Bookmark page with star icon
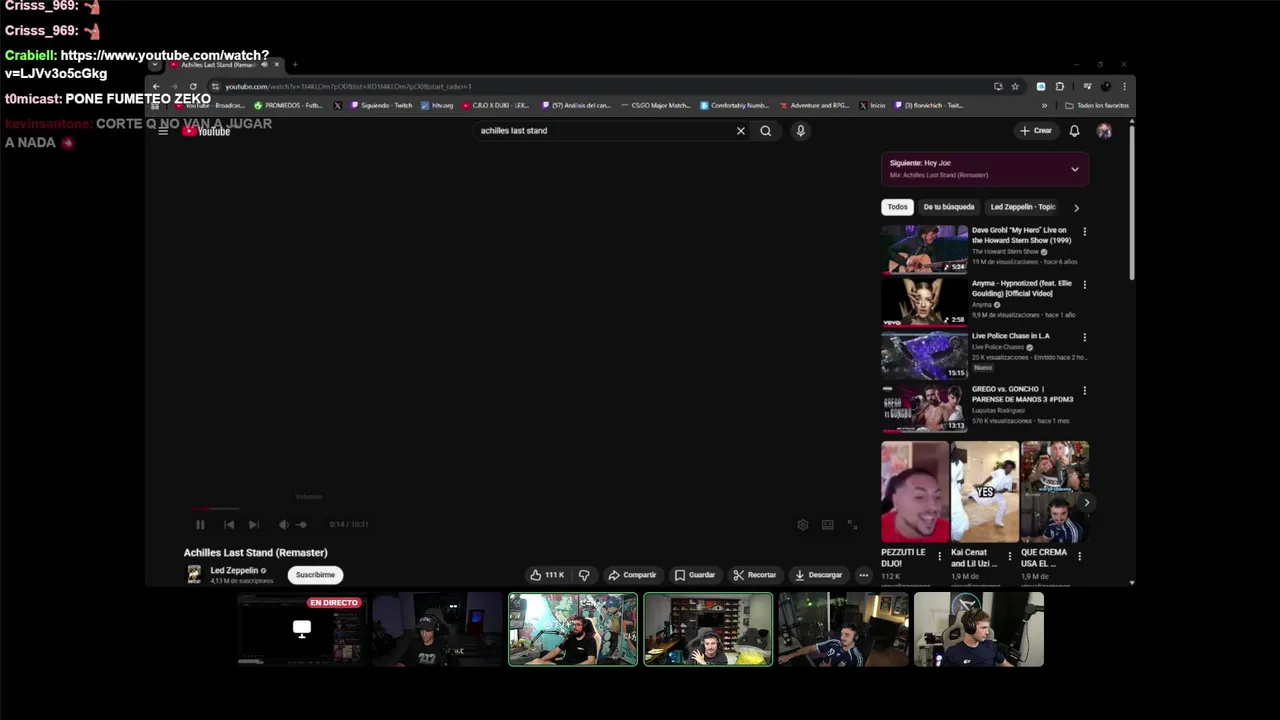This screenshot has height=720, width=1280. click(1015, 86)
